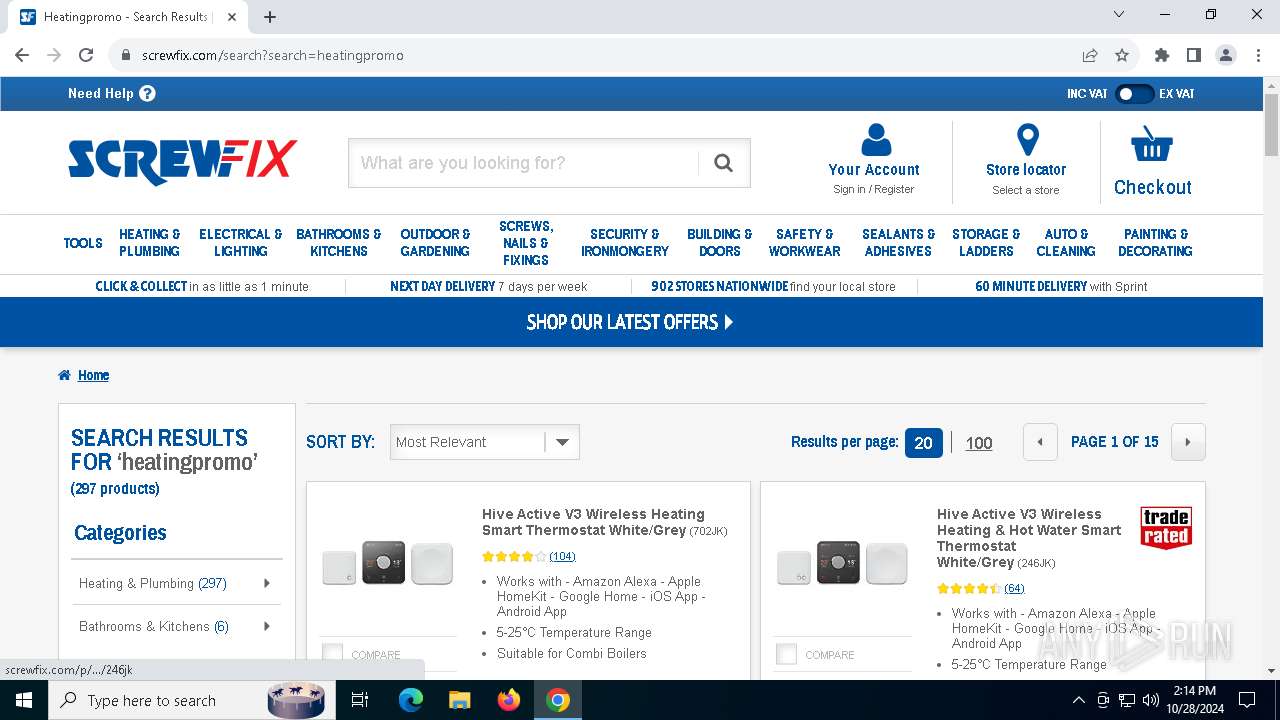
Task: Open the Heating & Plumbing menu
Action: pos(150,243)
